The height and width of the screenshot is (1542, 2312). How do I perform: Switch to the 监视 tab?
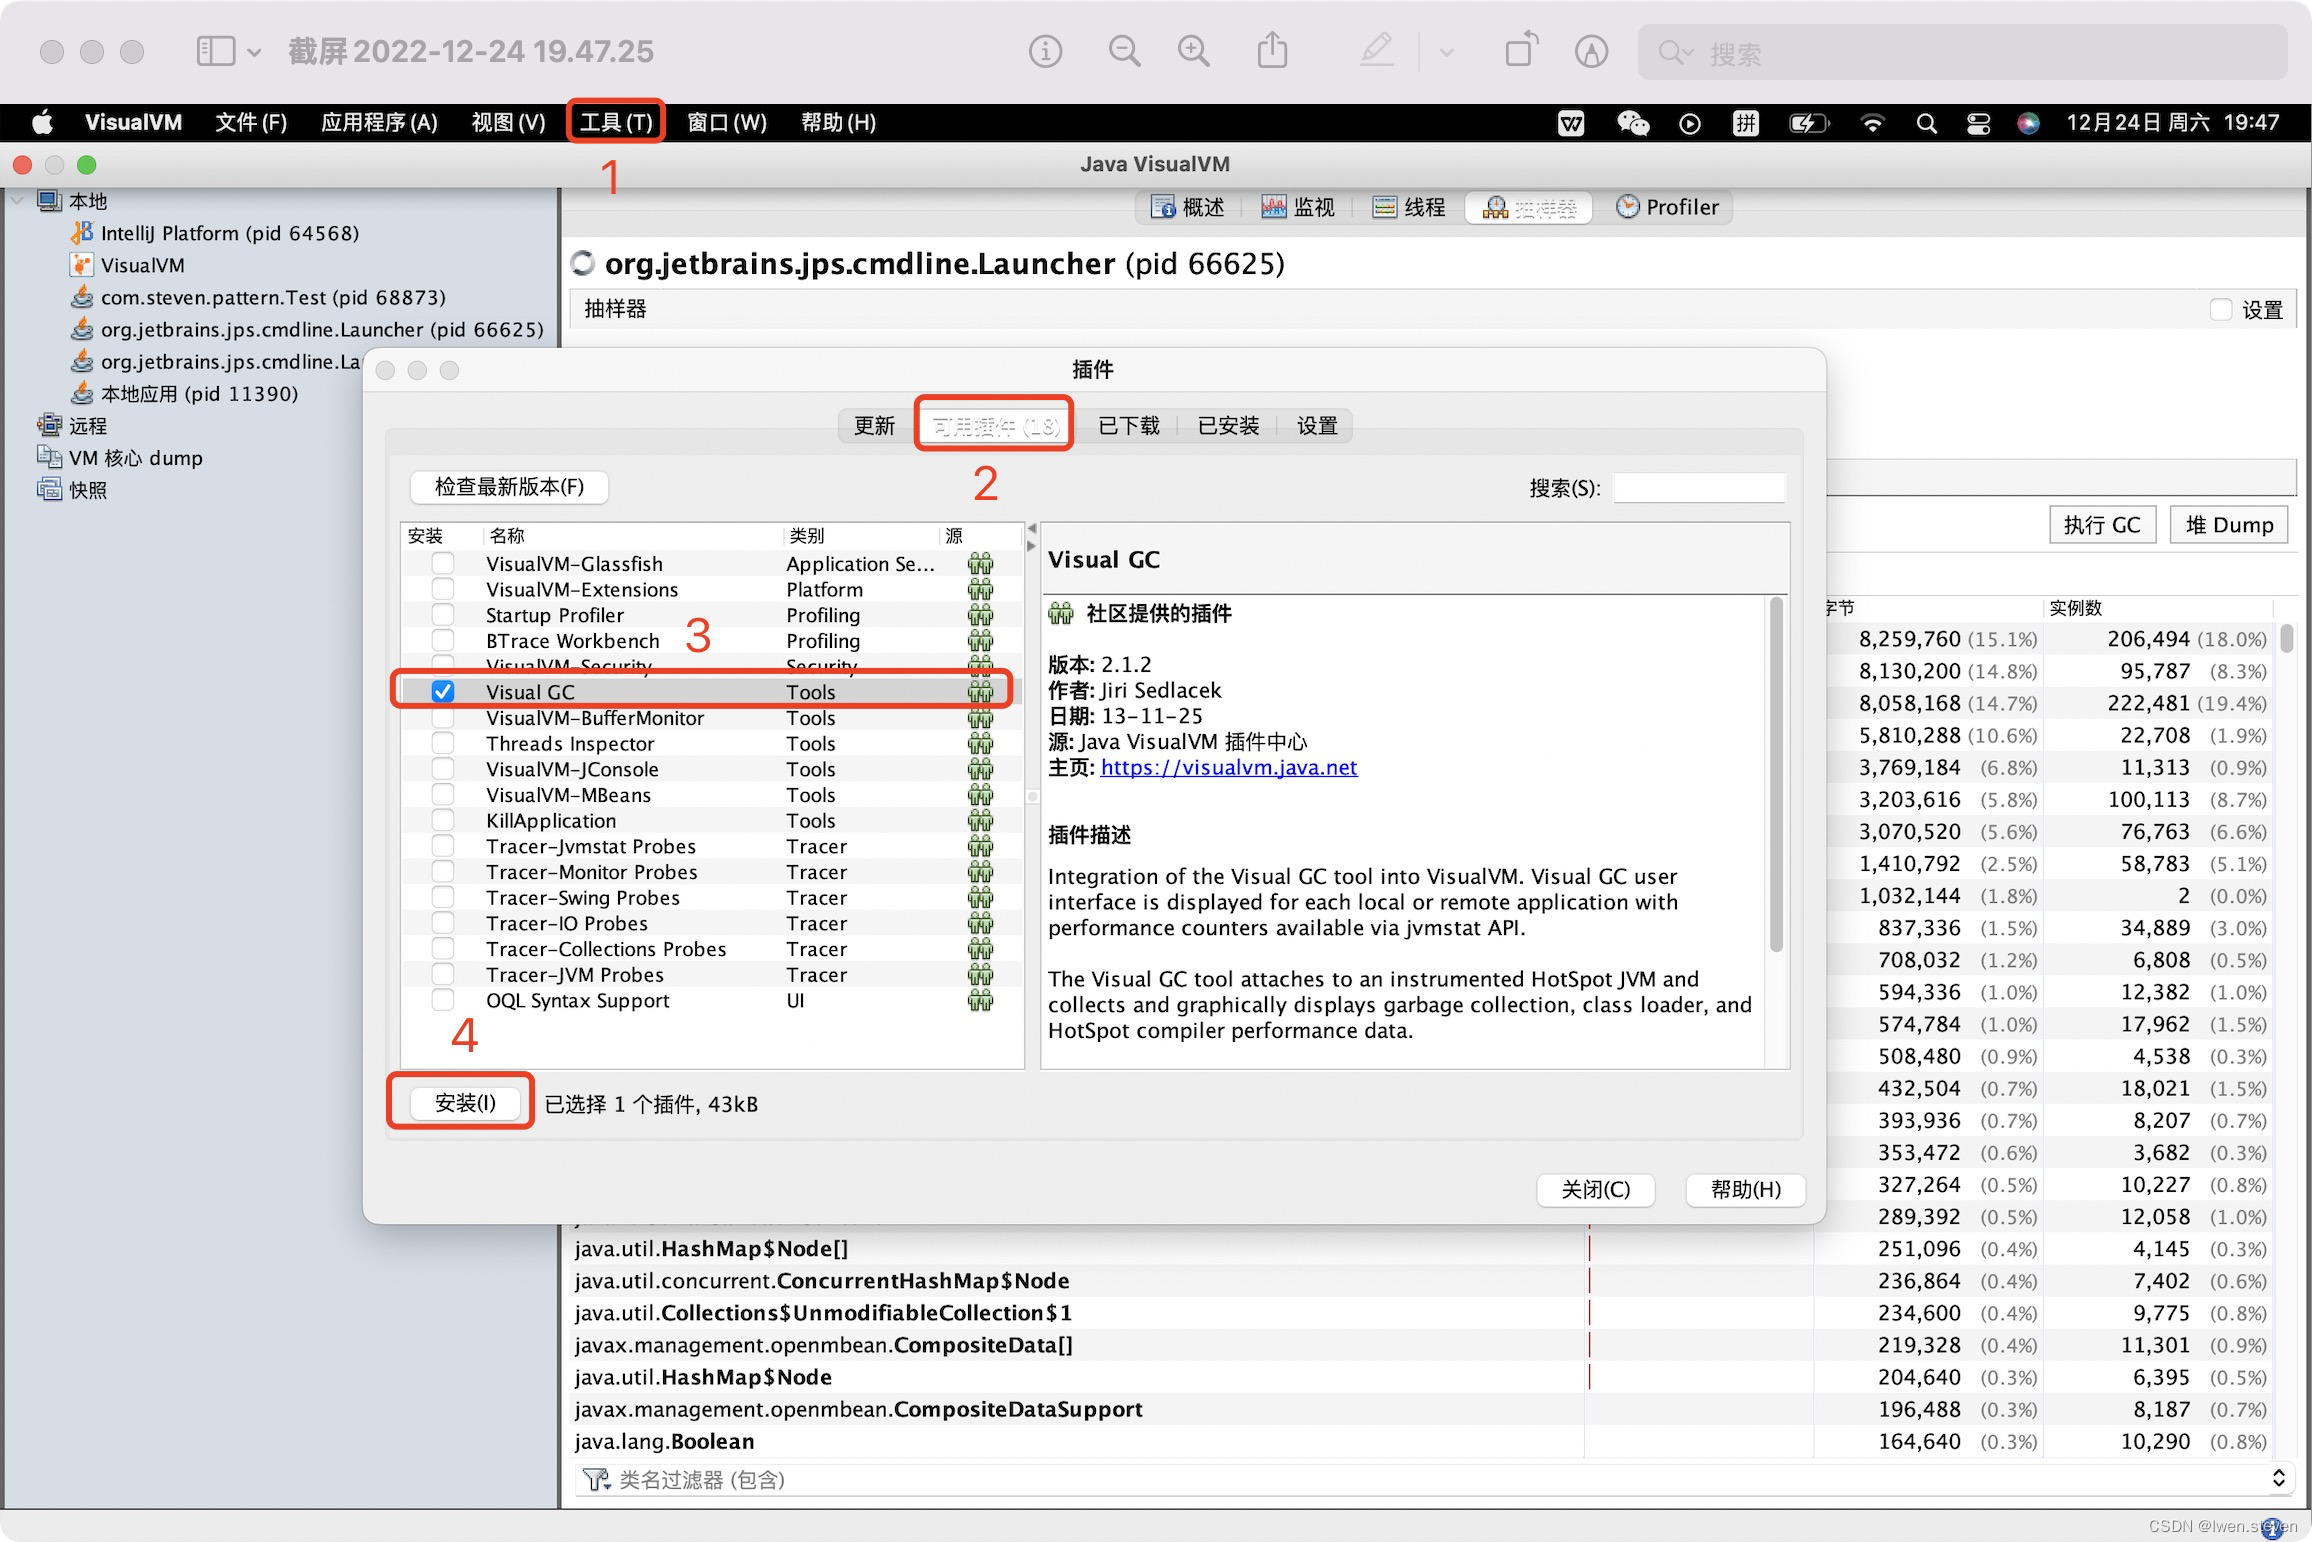1298,207
